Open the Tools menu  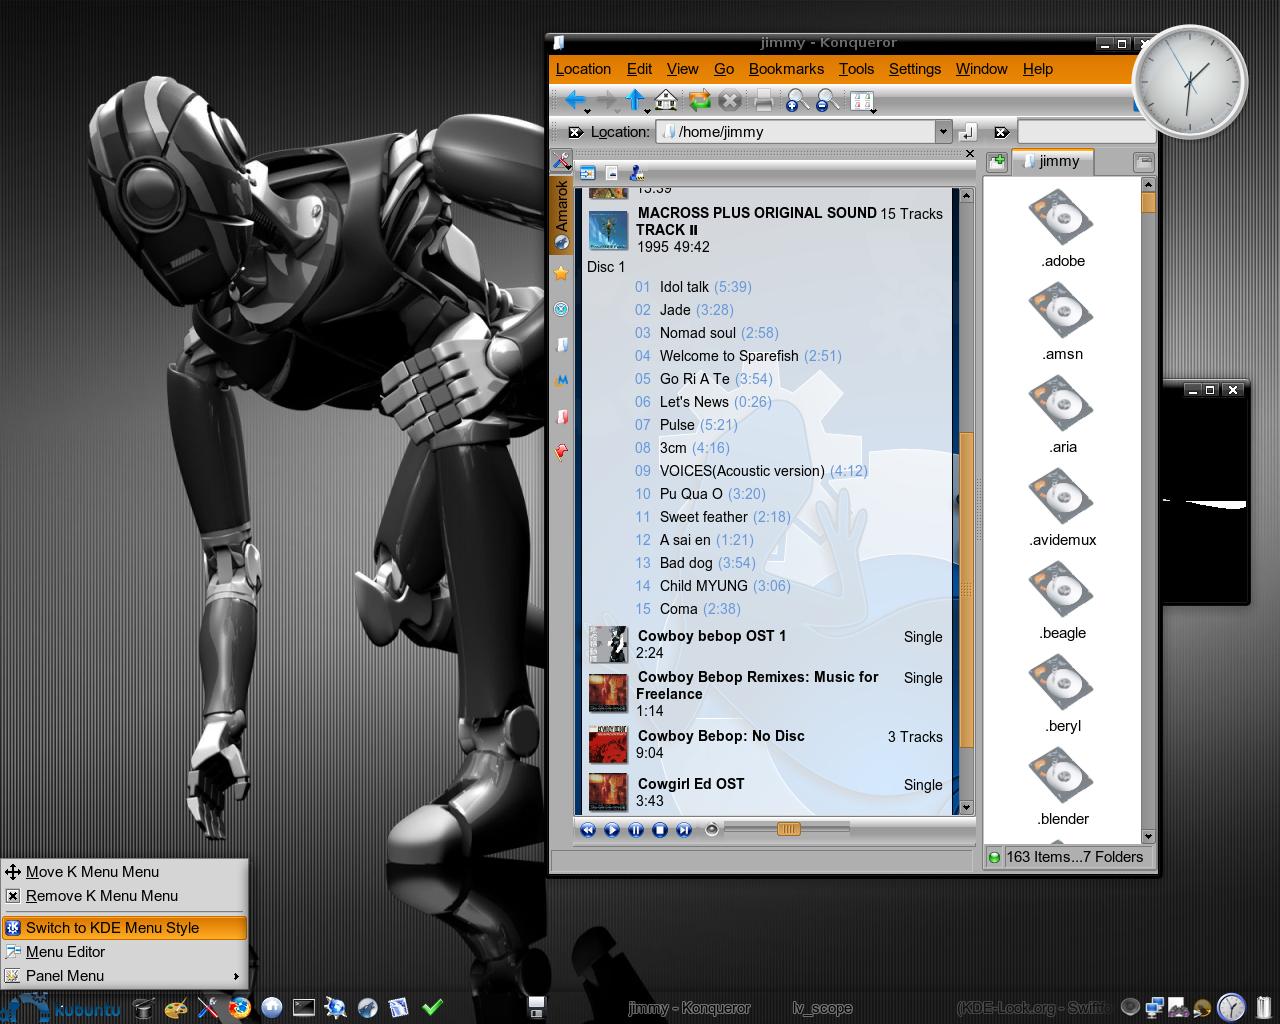point(856,69)
